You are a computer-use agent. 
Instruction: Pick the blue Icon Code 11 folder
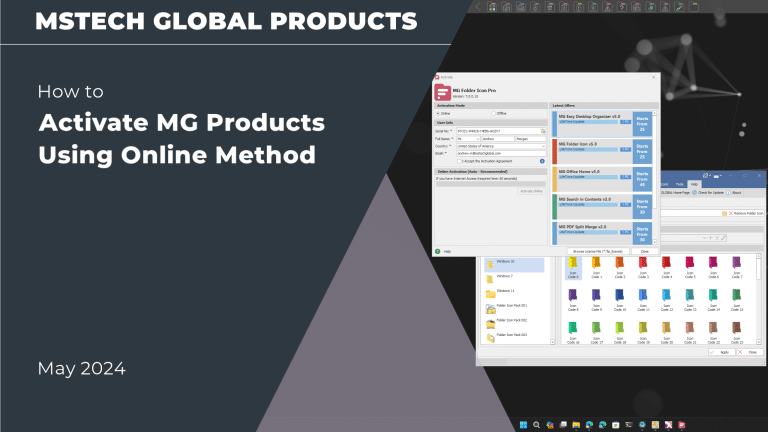click(643, 300)
